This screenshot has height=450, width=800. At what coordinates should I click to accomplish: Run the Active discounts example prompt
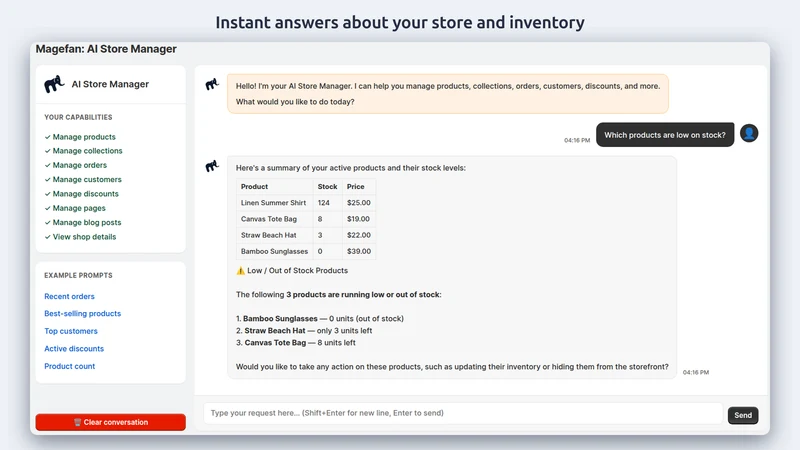click(74, 349)
